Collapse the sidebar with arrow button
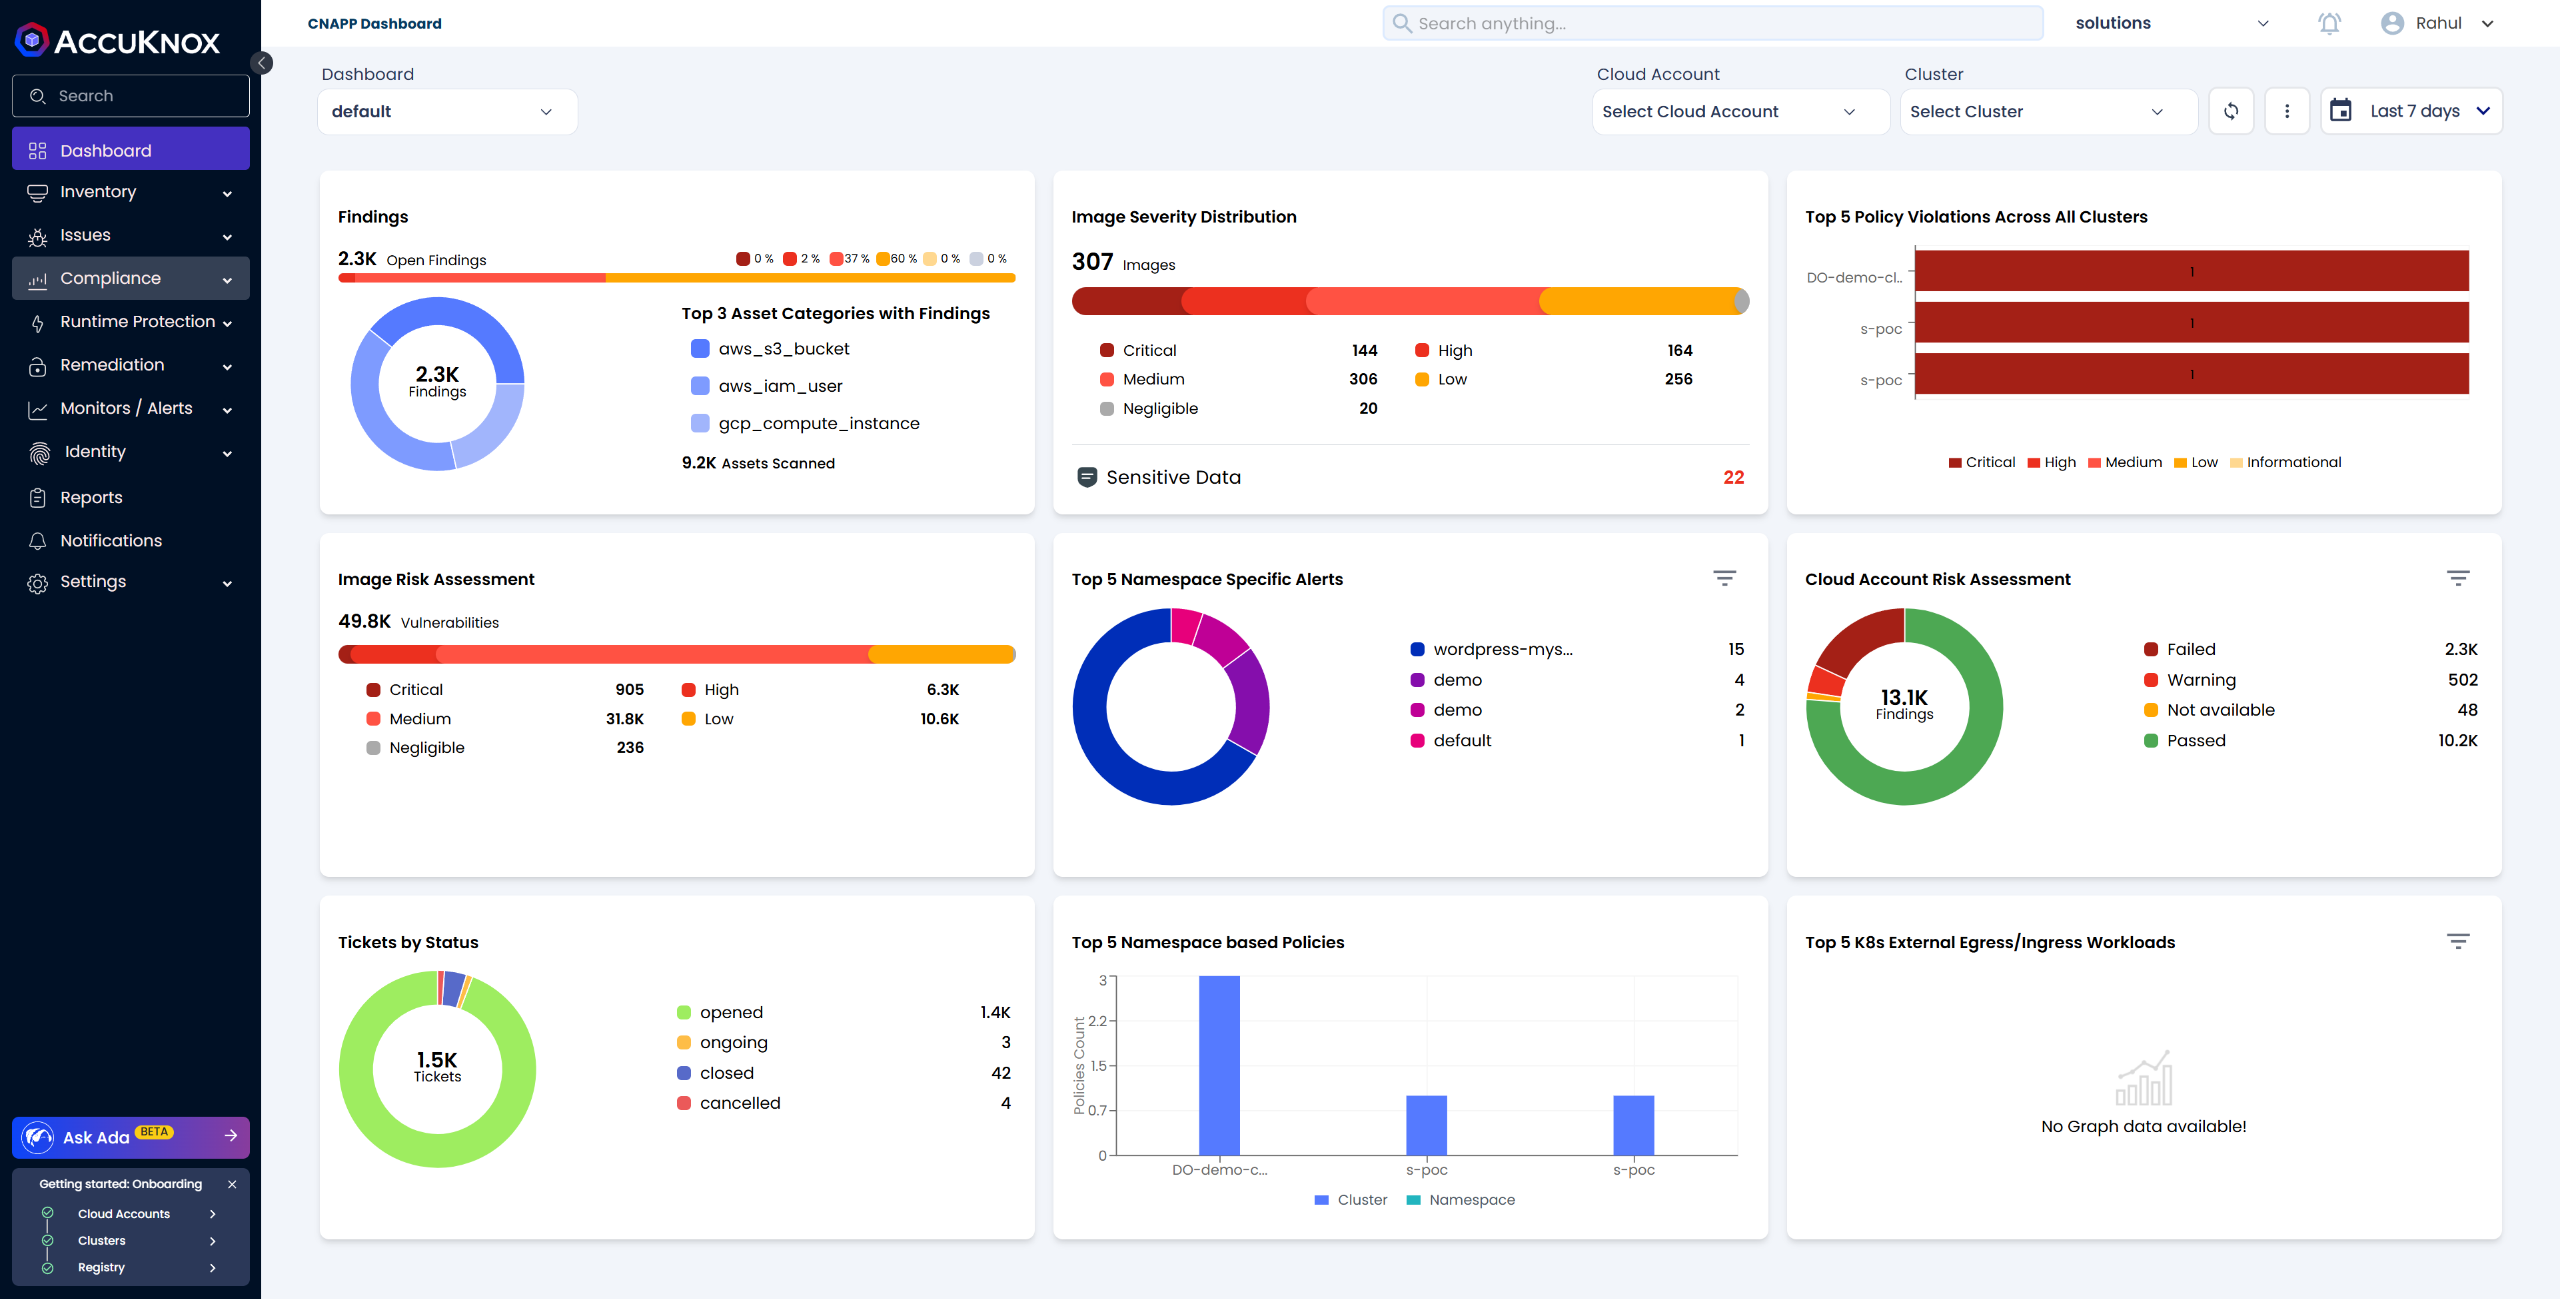The height and width of the screenshot is (1299, 2560). pos(262,63)
